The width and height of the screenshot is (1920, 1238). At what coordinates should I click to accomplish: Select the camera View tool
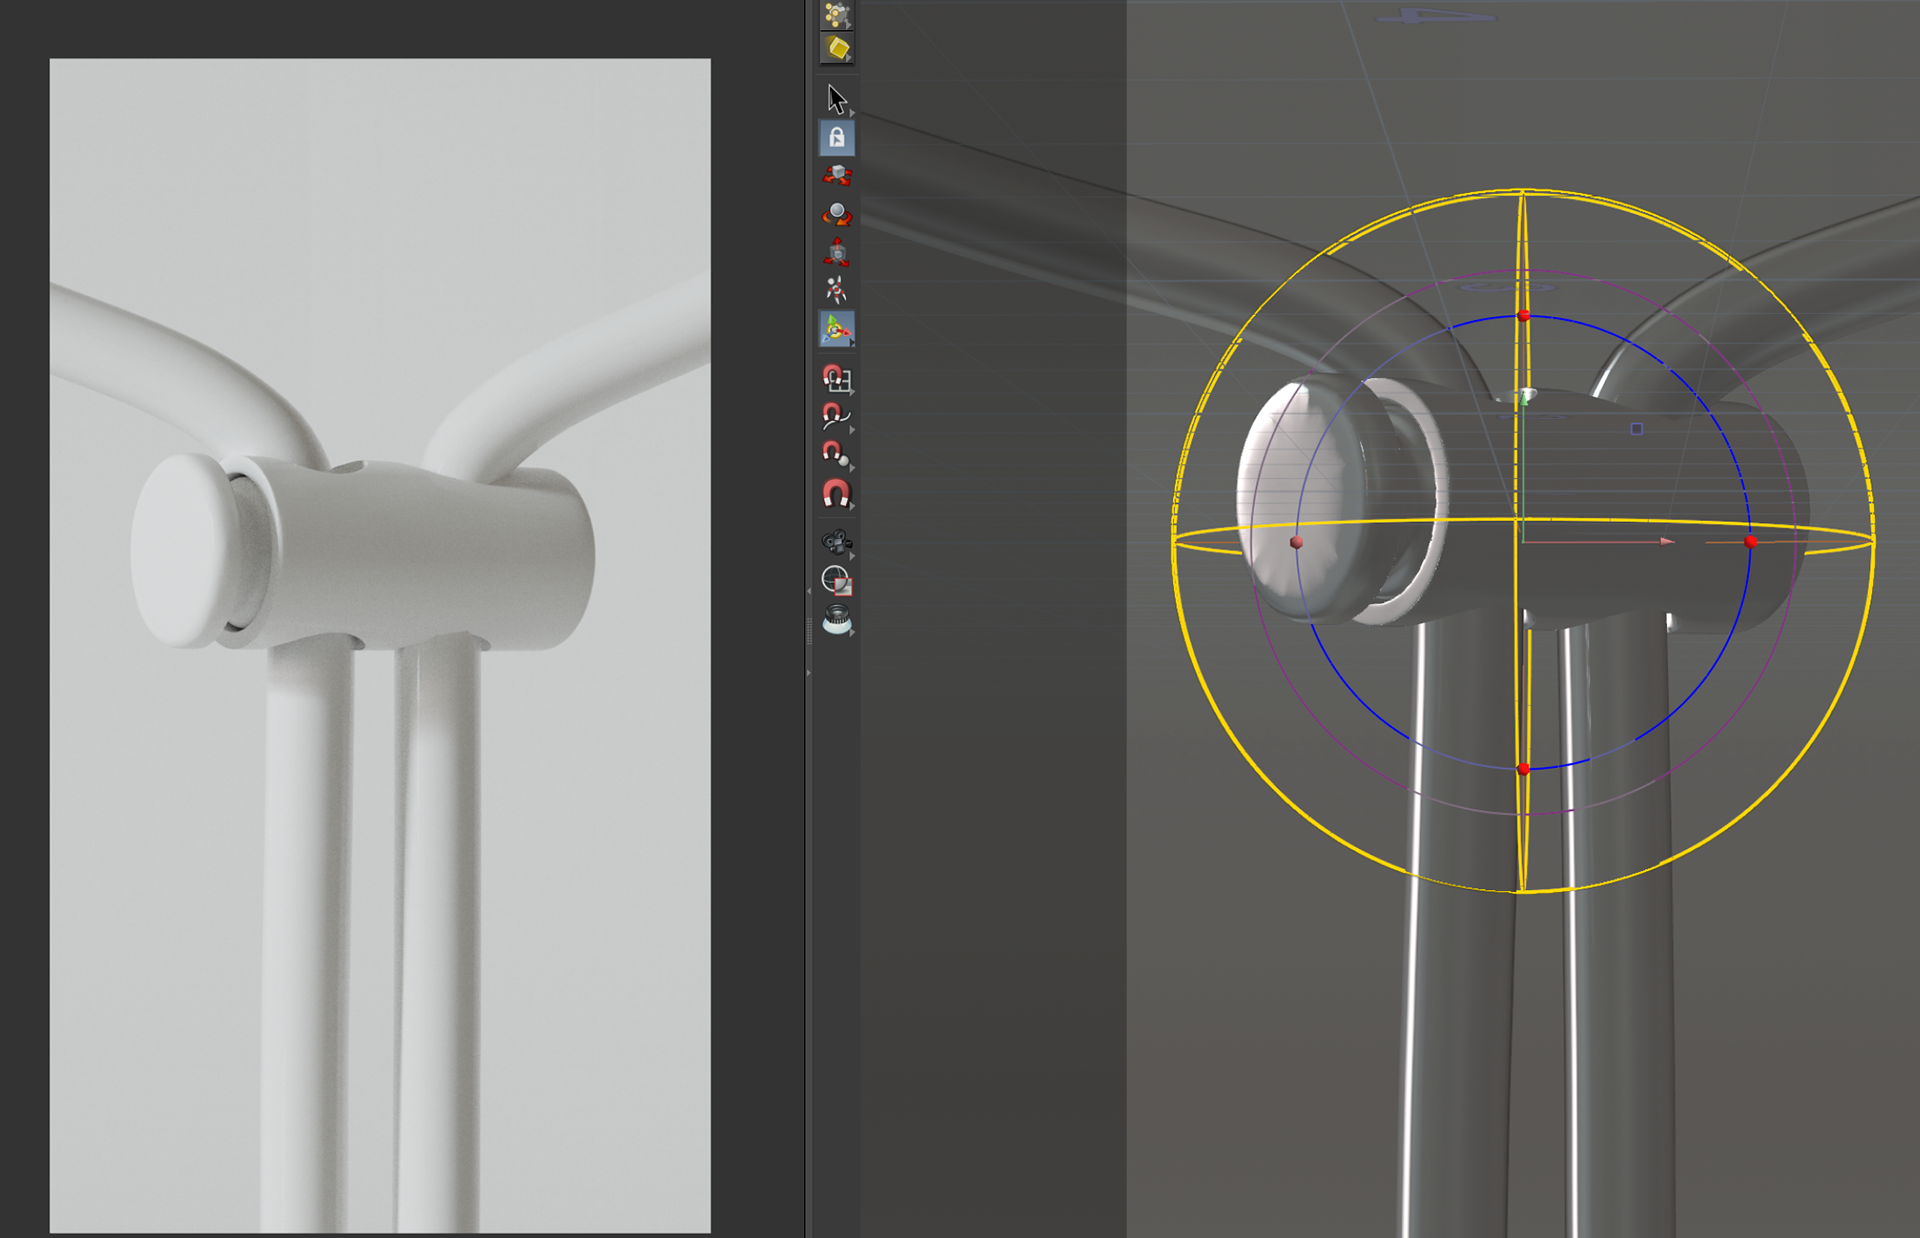click(x=837, y=542)
